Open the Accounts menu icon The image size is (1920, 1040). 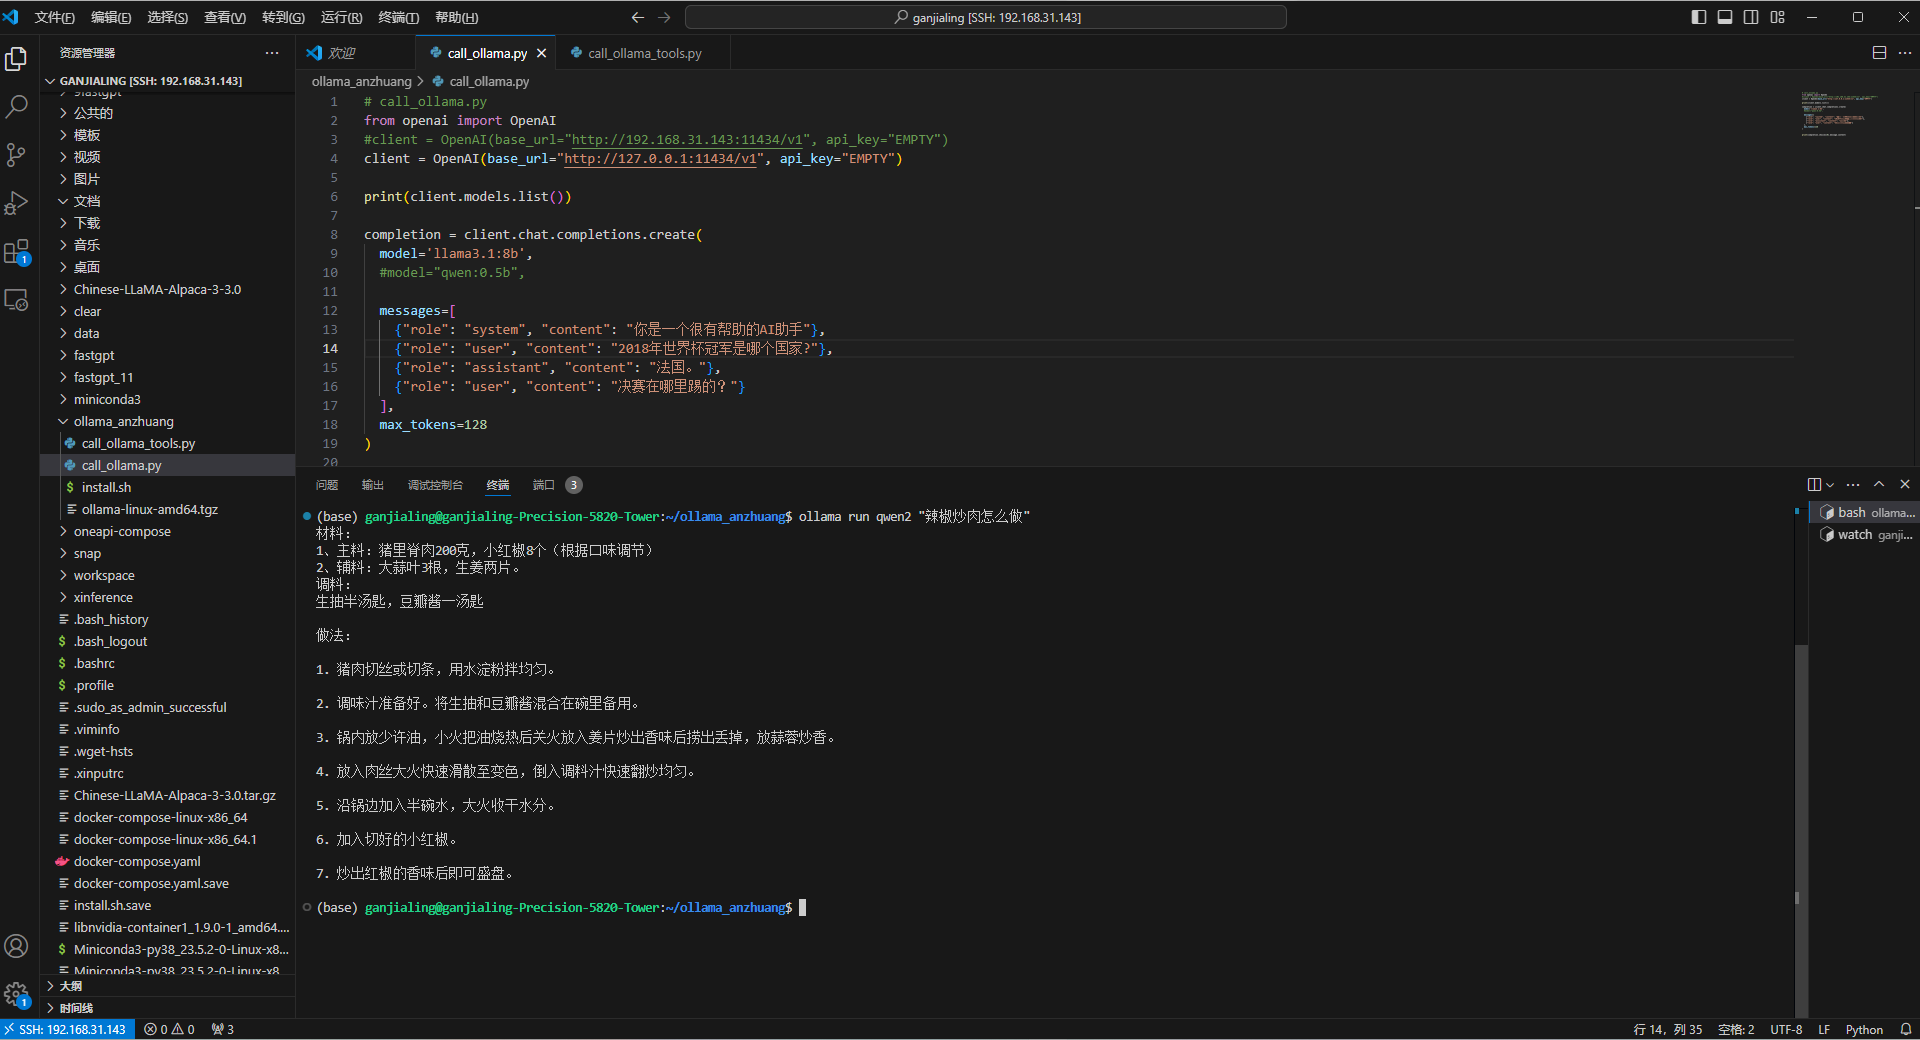16,946
